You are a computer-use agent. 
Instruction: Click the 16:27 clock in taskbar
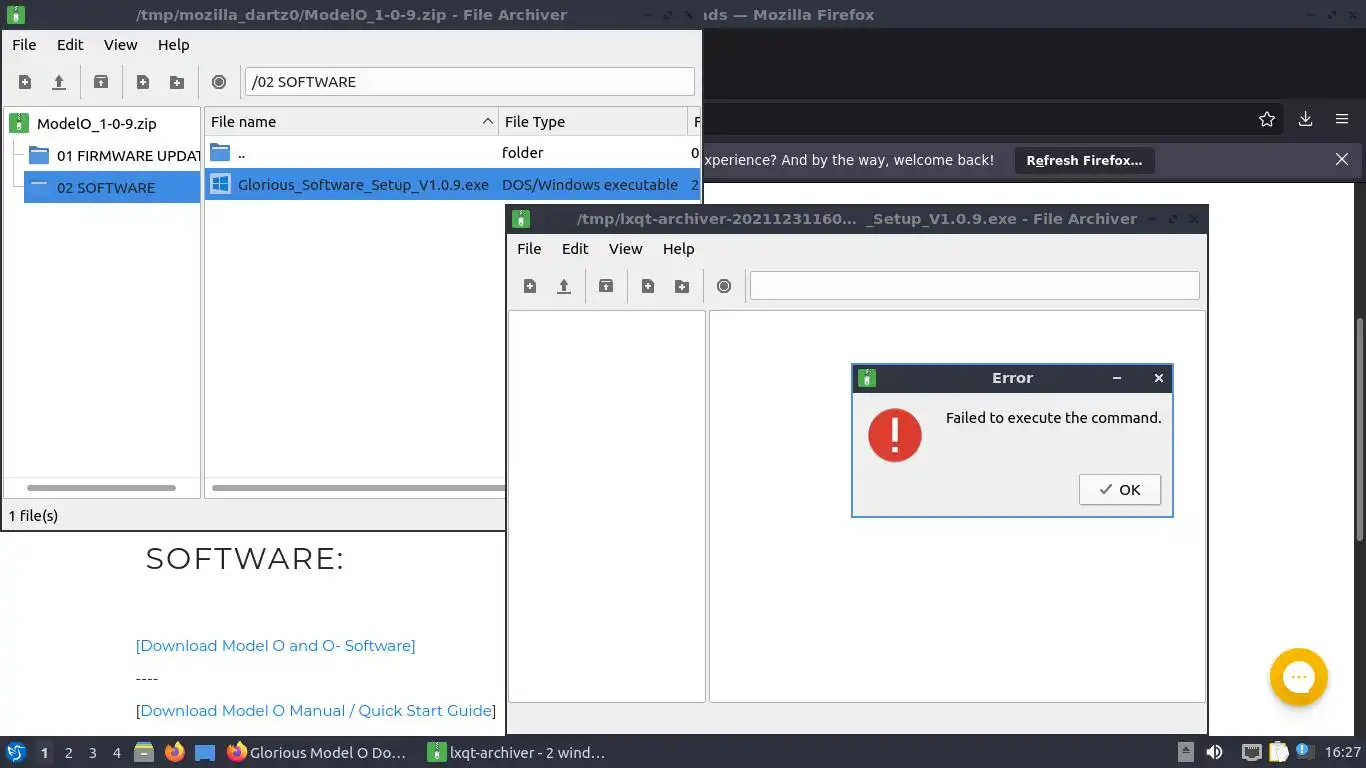[x=1343, y=752]
